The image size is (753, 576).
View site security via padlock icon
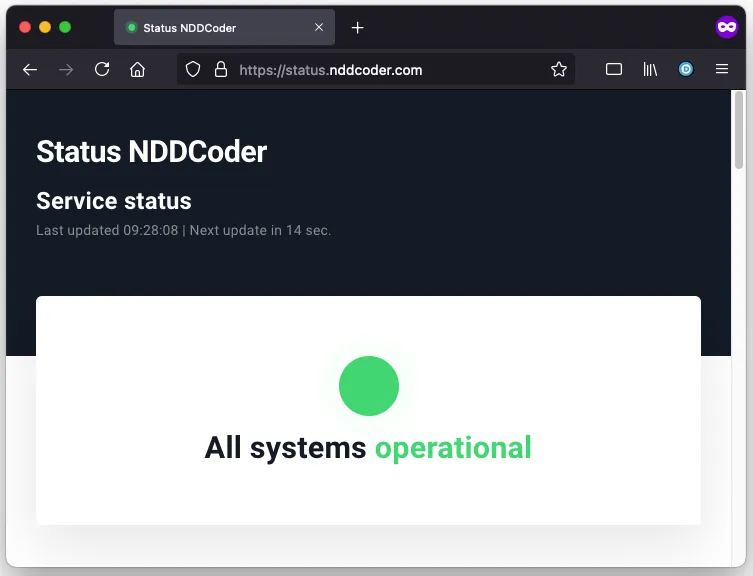221,70
